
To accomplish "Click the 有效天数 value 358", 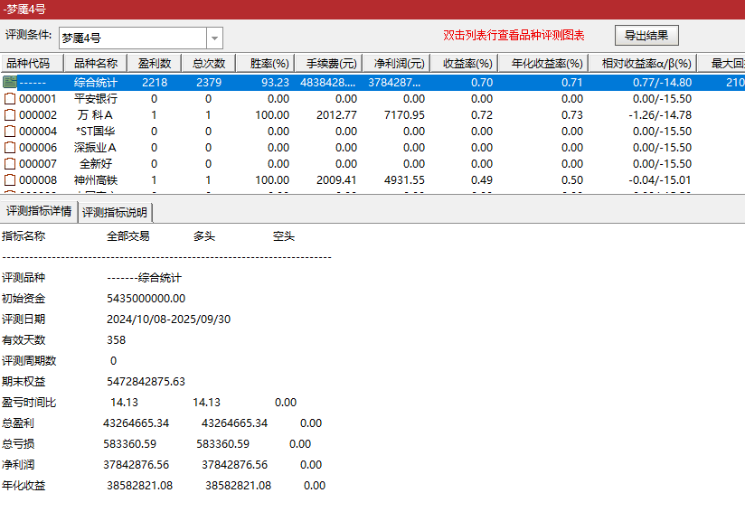I will (x=116, y=340).
